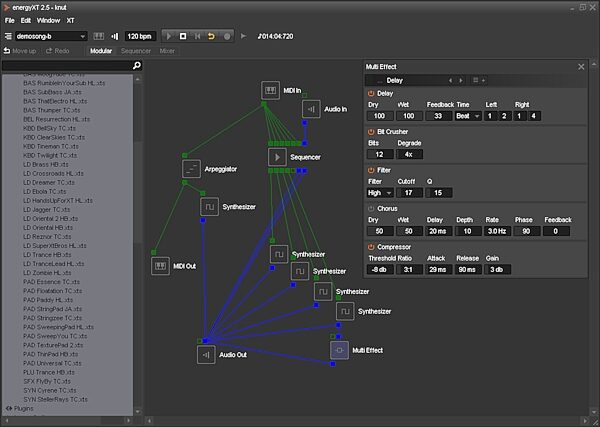Rewind to start with the transport button

[197, 36]
